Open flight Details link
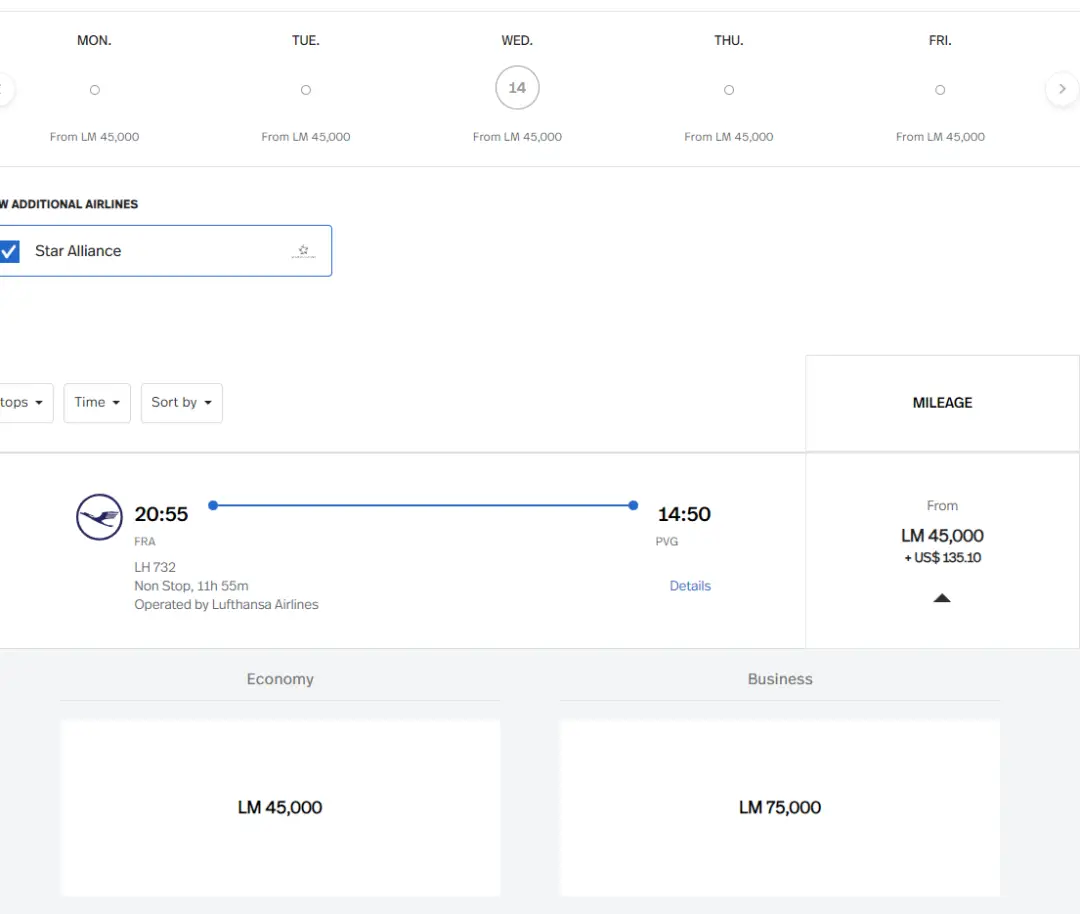The width and height of the screenshot is (1080, 914). click(690, 586)
